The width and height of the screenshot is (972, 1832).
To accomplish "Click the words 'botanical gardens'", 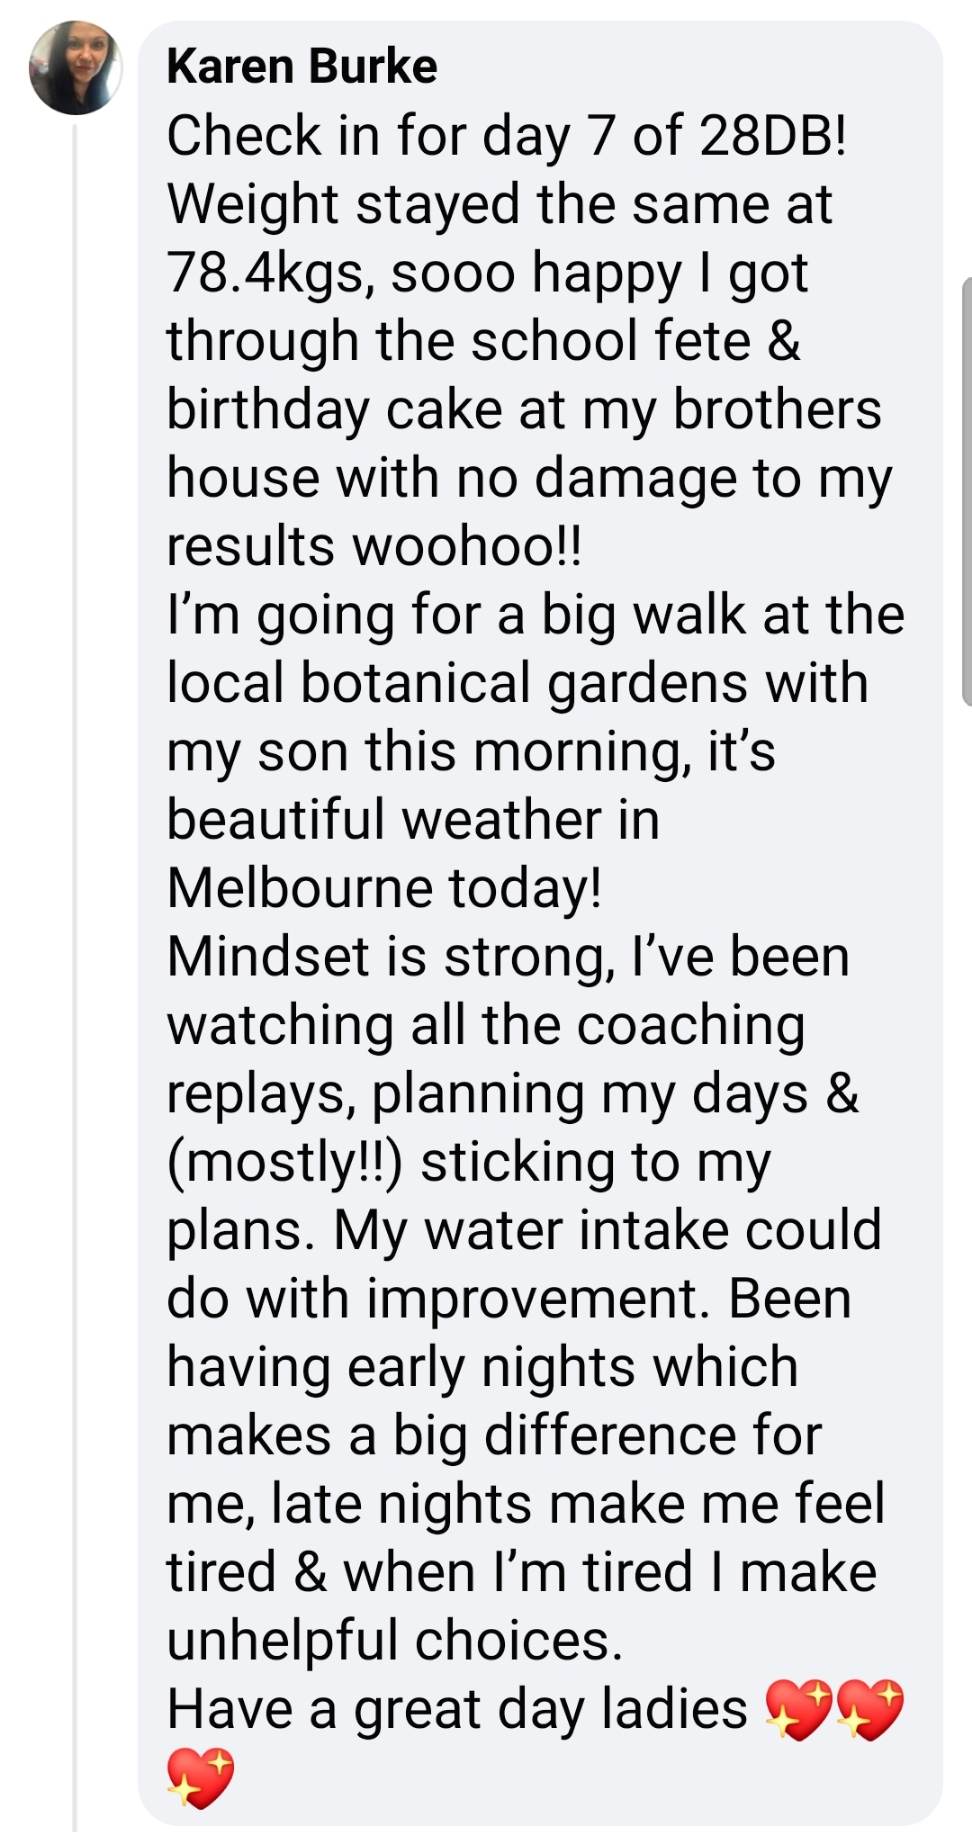I will tap(523, 683).
